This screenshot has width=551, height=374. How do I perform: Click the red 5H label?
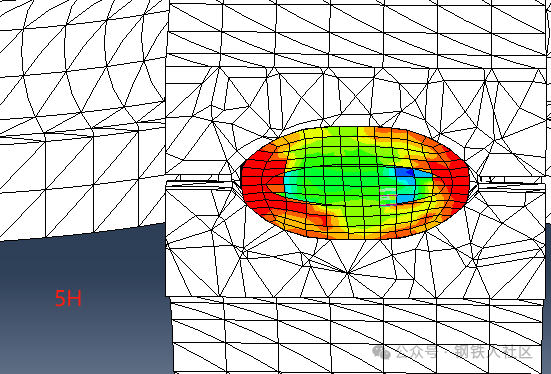point(69,298)
